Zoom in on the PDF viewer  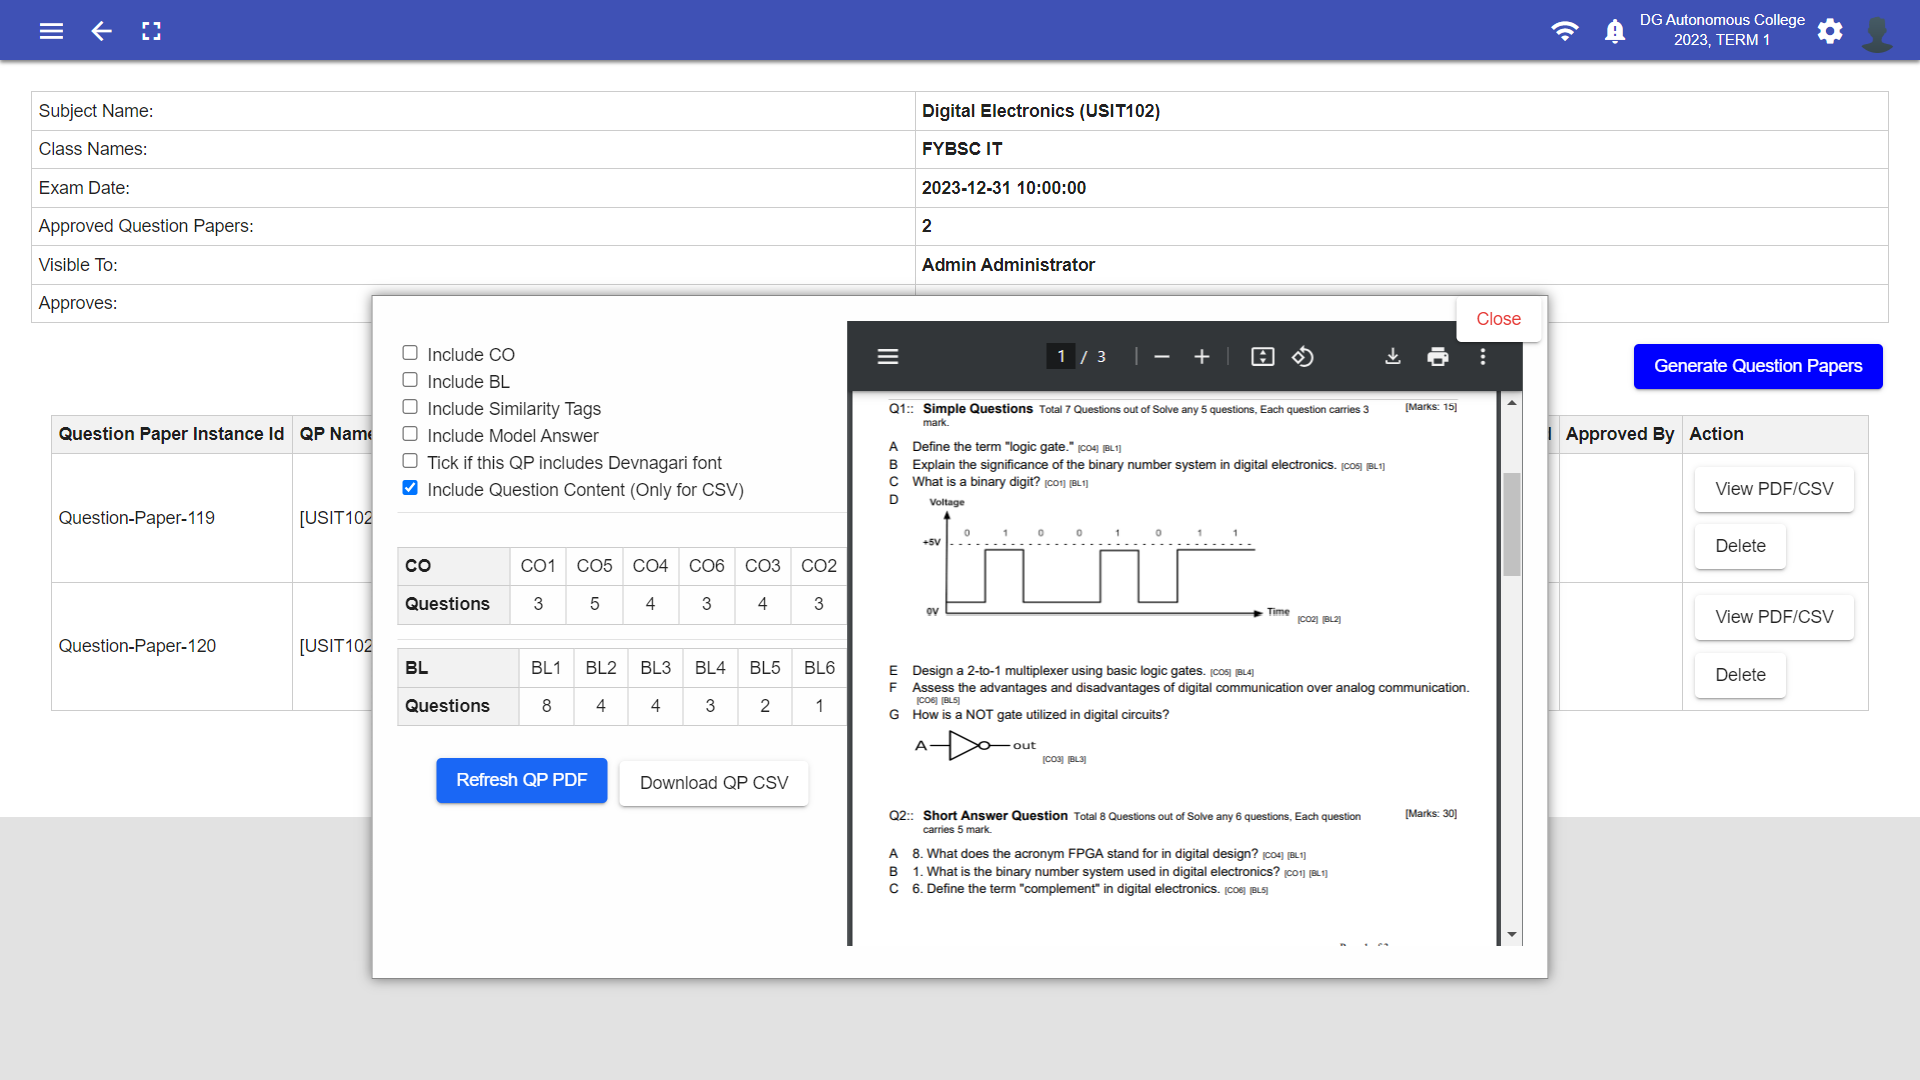(1202, 357)
